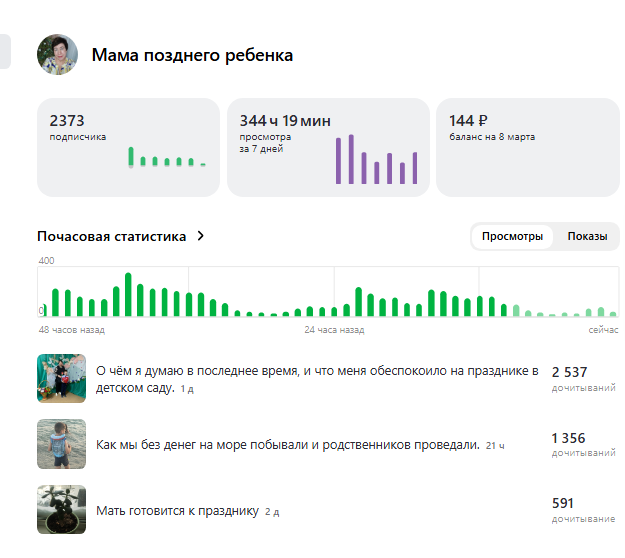The width and height of the screenshot is (625, 558).
Task: Open article Мать готовится к празднику
Action: coord(177,511)
